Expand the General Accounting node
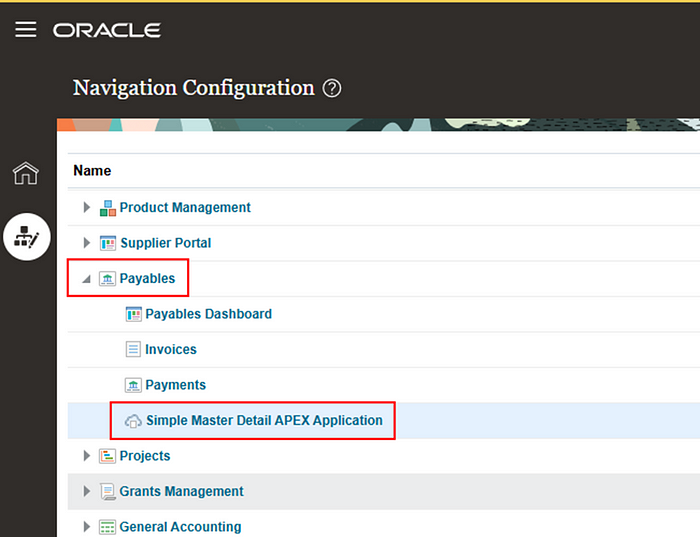 [87, 527]
